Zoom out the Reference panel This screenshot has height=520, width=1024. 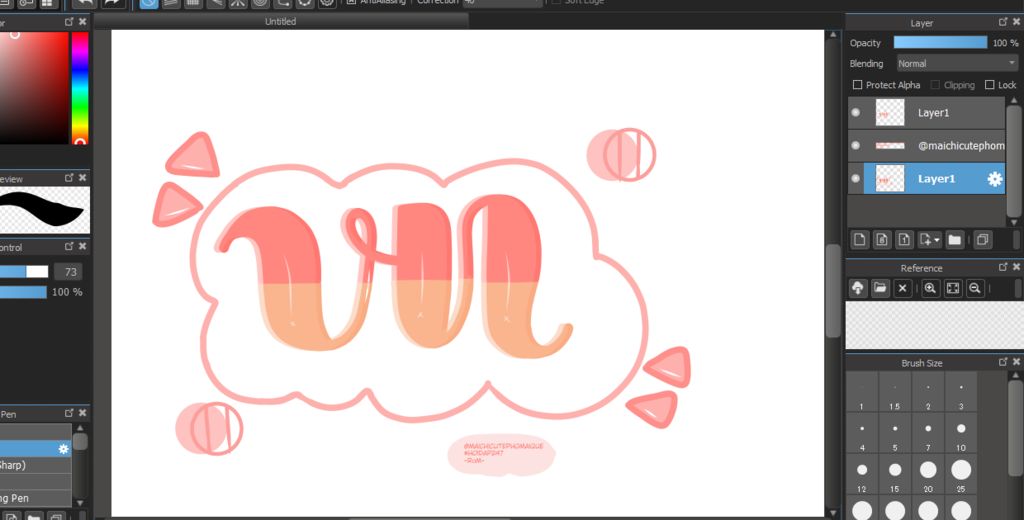pos(975,288)
